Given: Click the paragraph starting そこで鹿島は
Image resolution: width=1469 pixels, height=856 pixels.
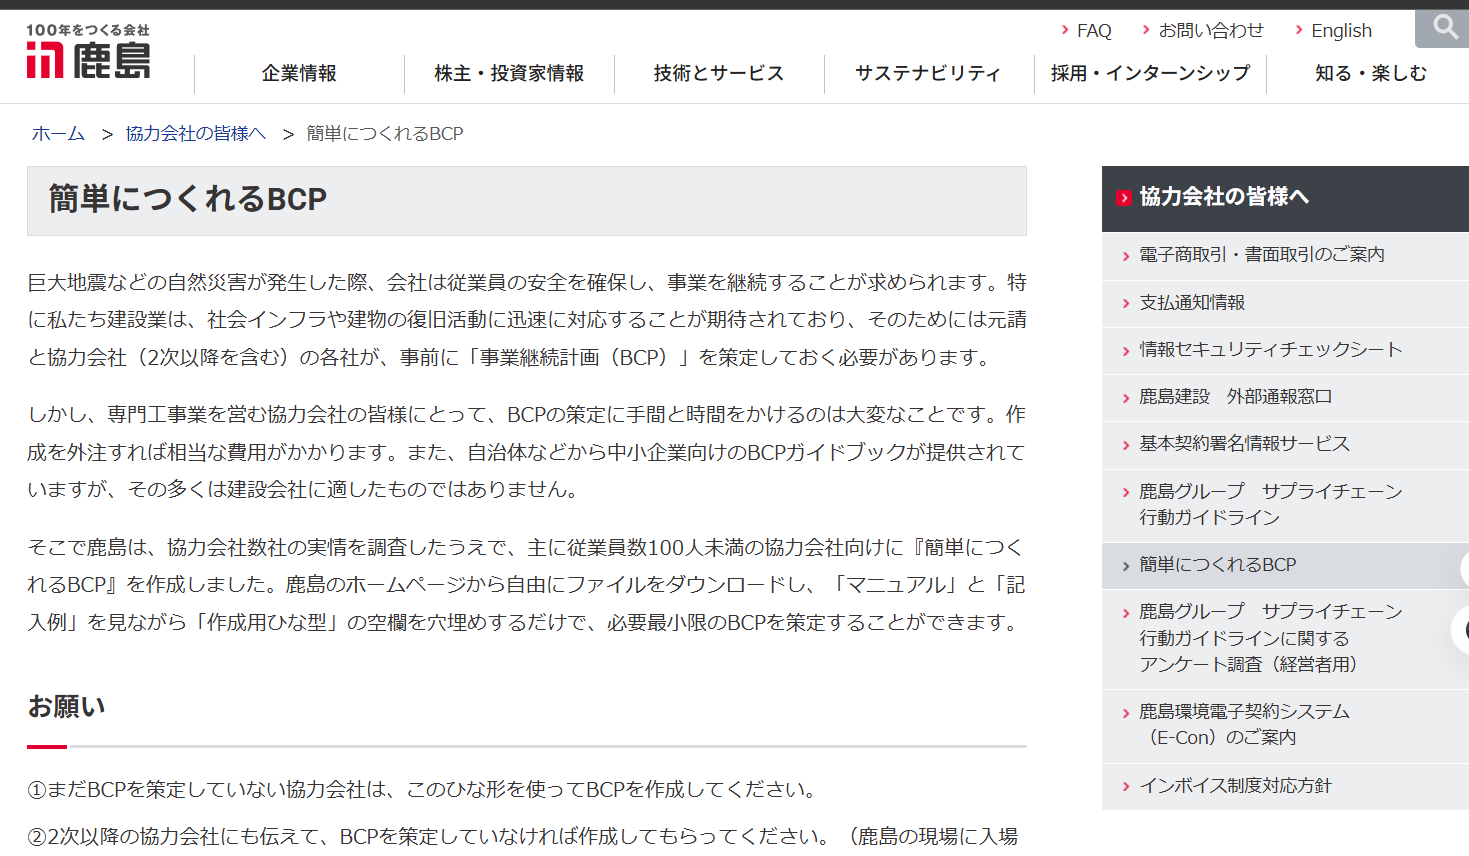Looking at the screenshot, I should pos(527,585).
